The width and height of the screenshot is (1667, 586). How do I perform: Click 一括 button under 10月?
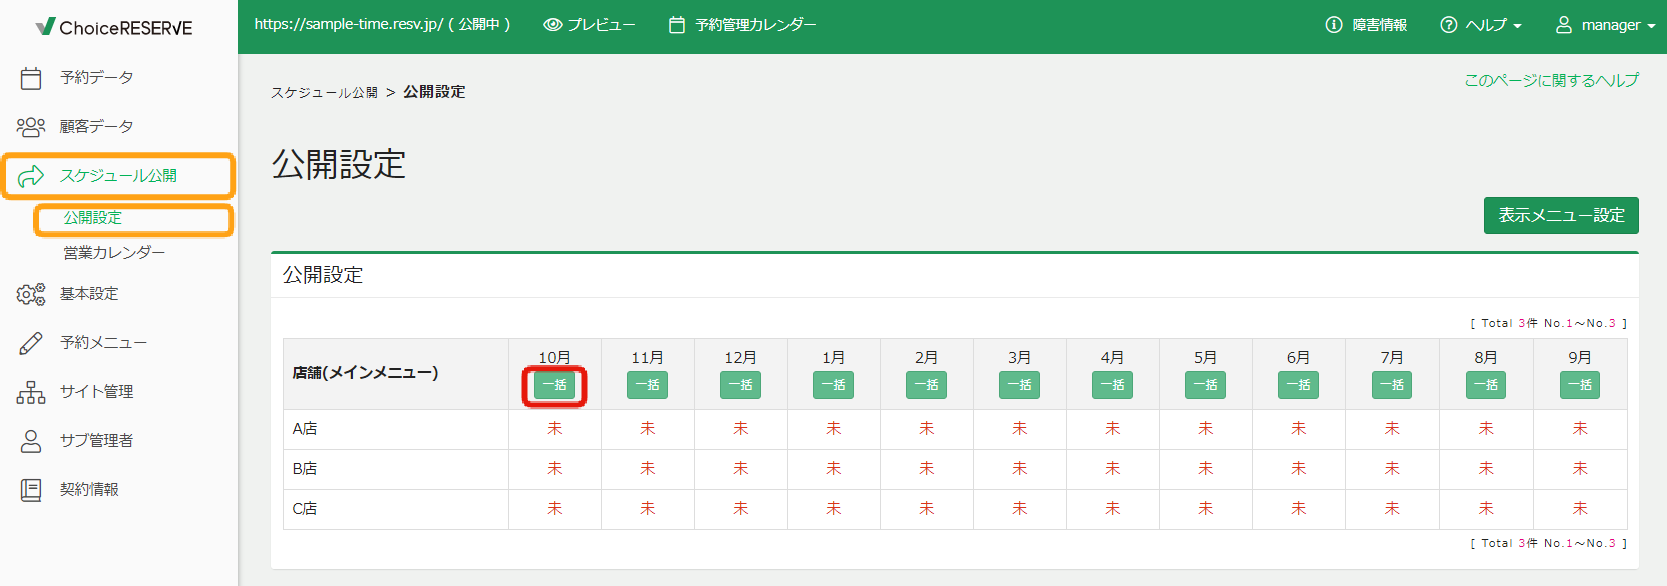[555, 385]
